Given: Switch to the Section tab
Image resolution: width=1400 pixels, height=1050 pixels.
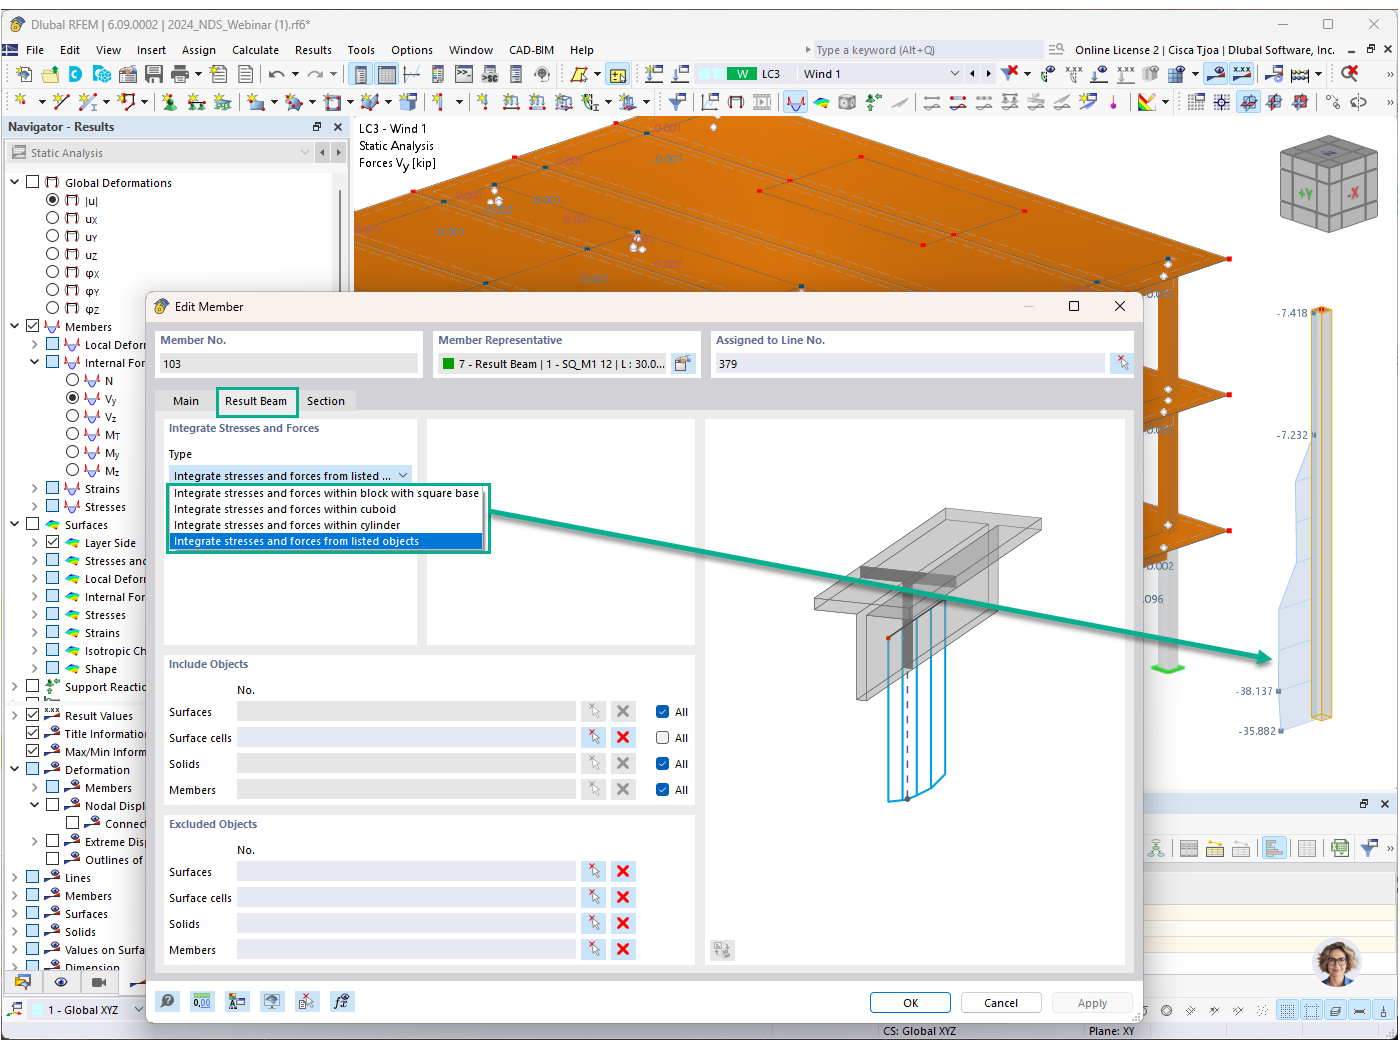Looking at the screenshot, I should [x=326, y=400].
